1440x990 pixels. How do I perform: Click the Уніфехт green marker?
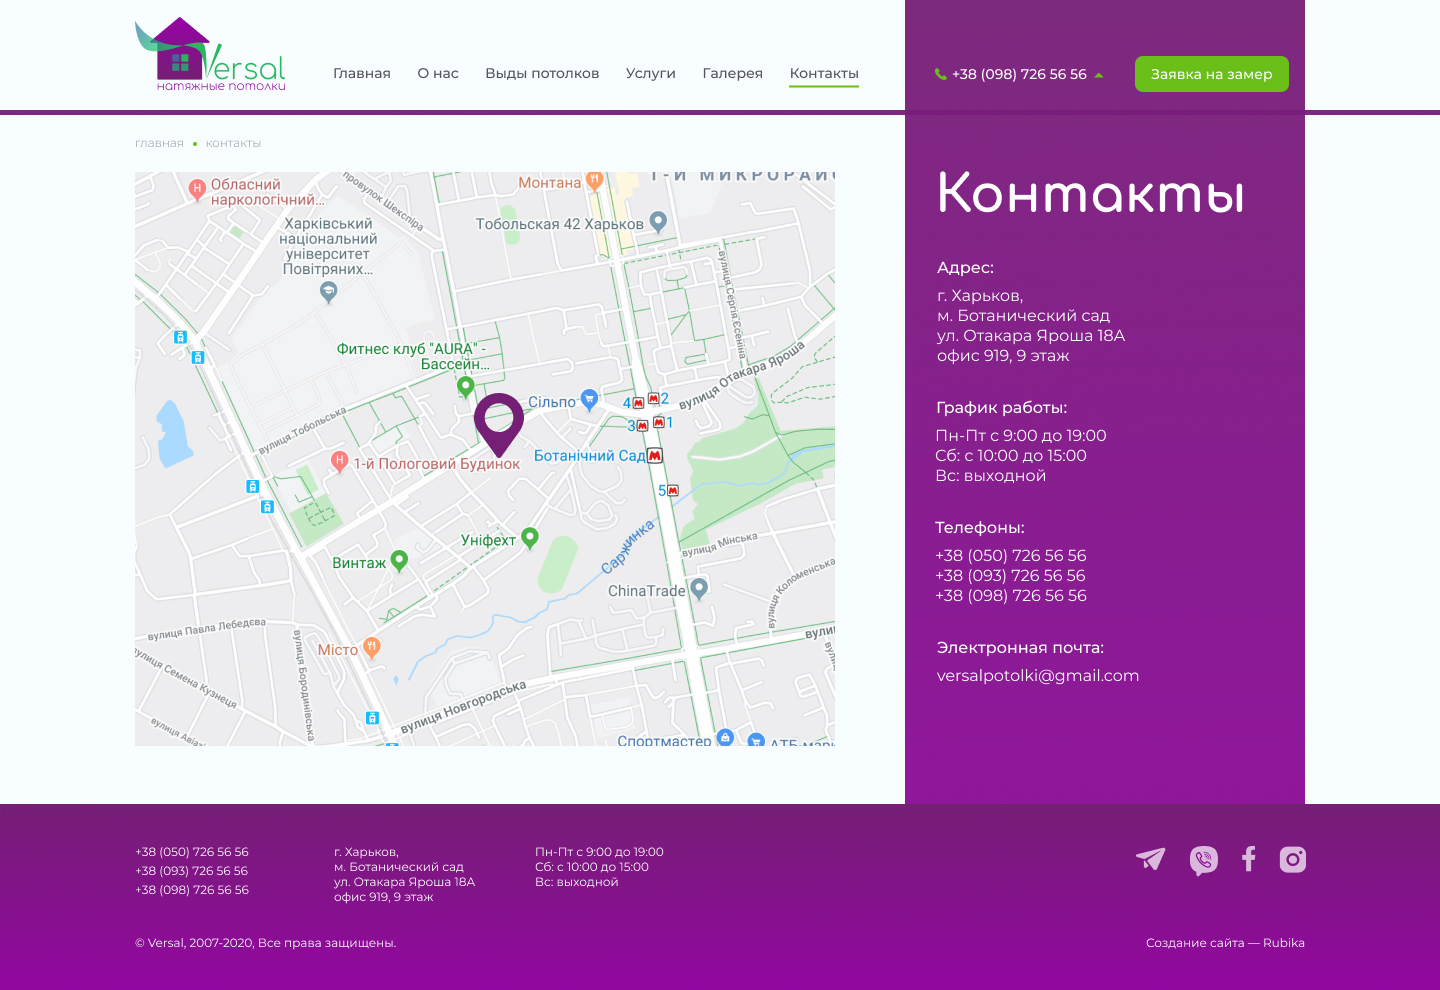pyautogui.click(x=530, y=538)
